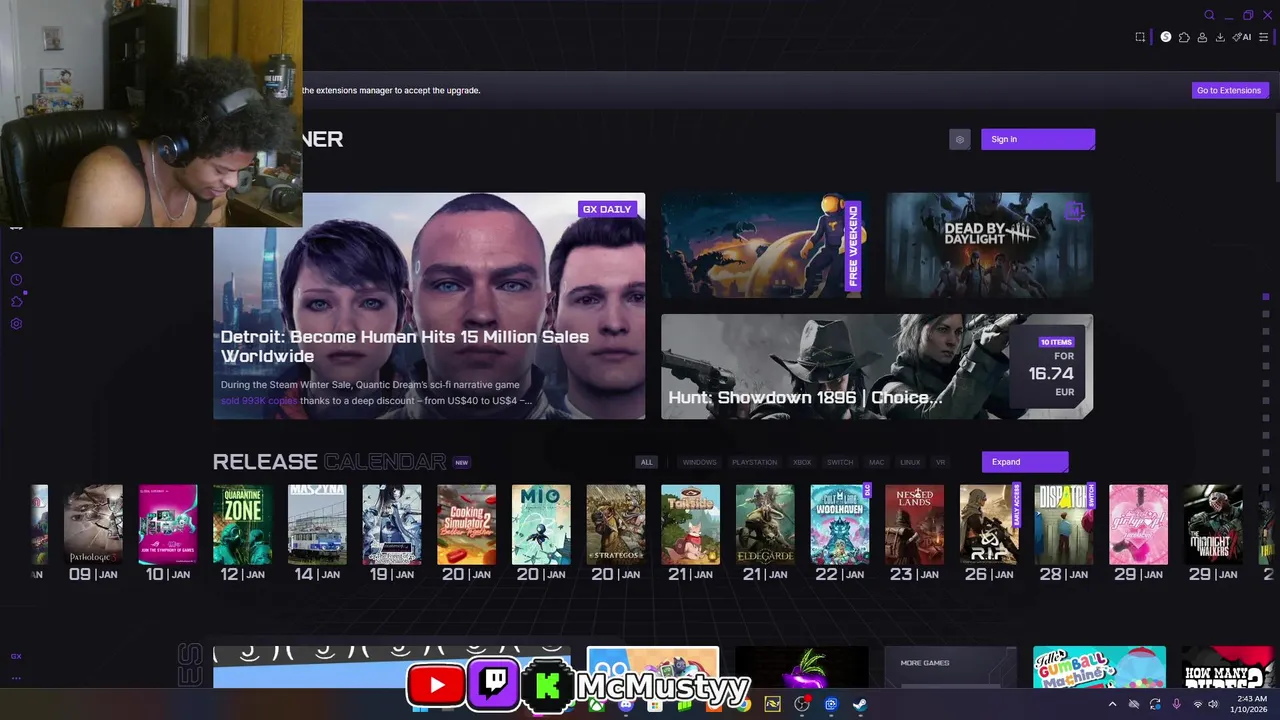The height and width of the screenshot is (720, 1280).
Task: Click the GX DAILY badge
Action: point(607,209)
